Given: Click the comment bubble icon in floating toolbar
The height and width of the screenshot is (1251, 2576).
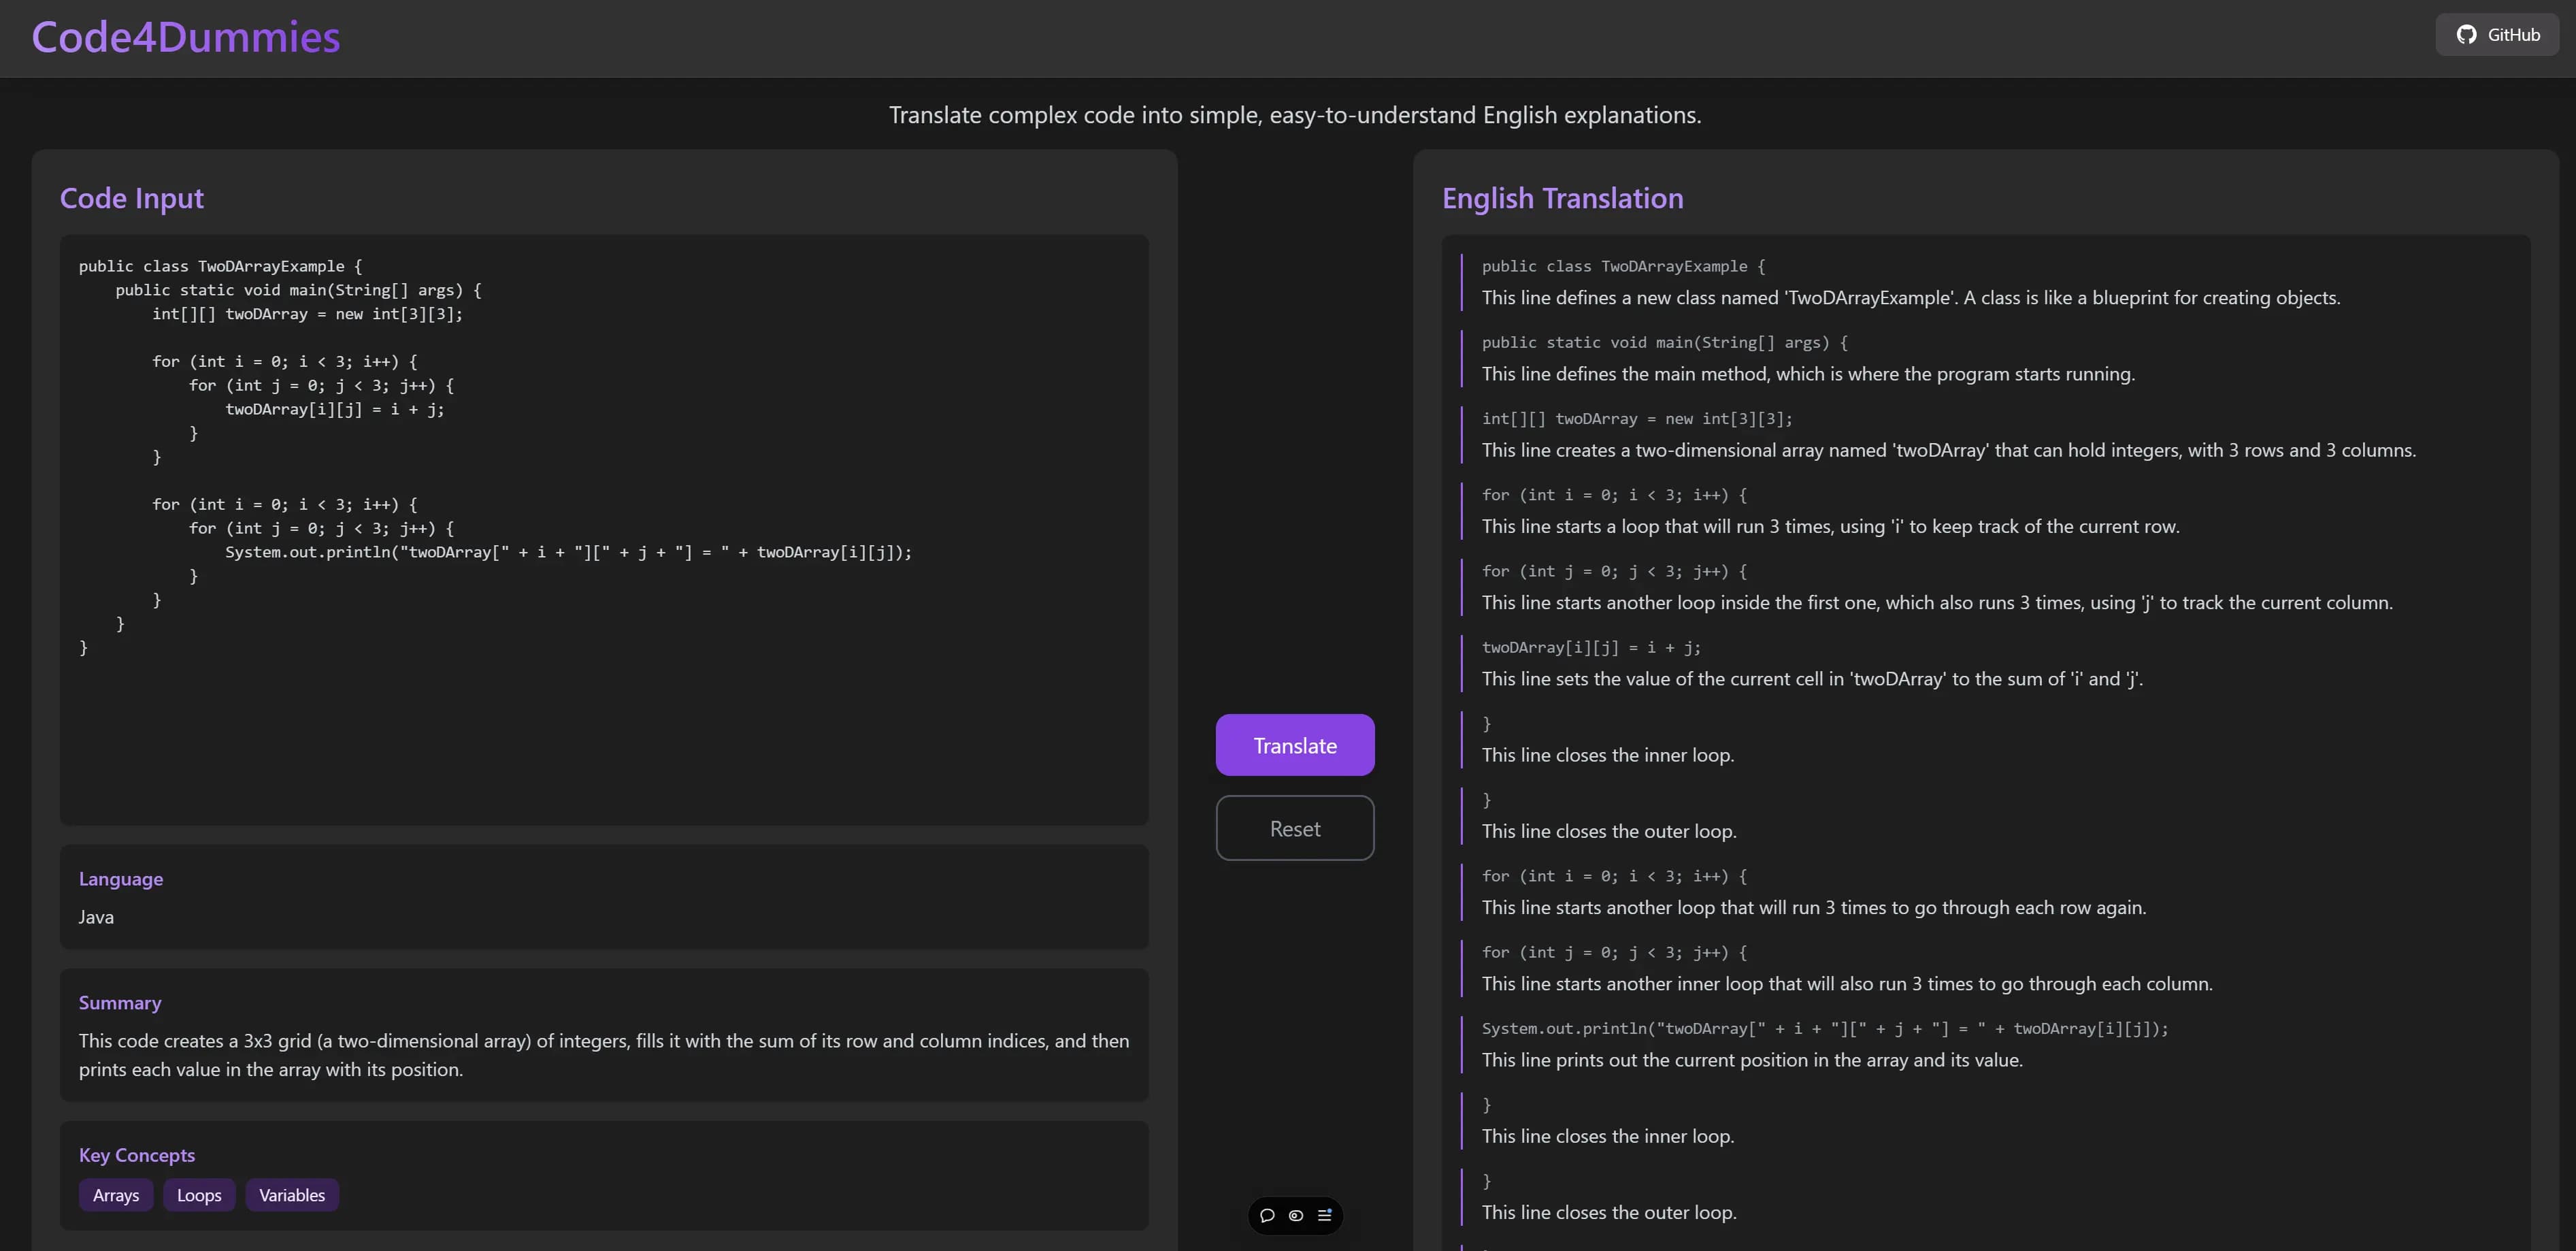Looking at the screenshot, I should point(1267,1215).
